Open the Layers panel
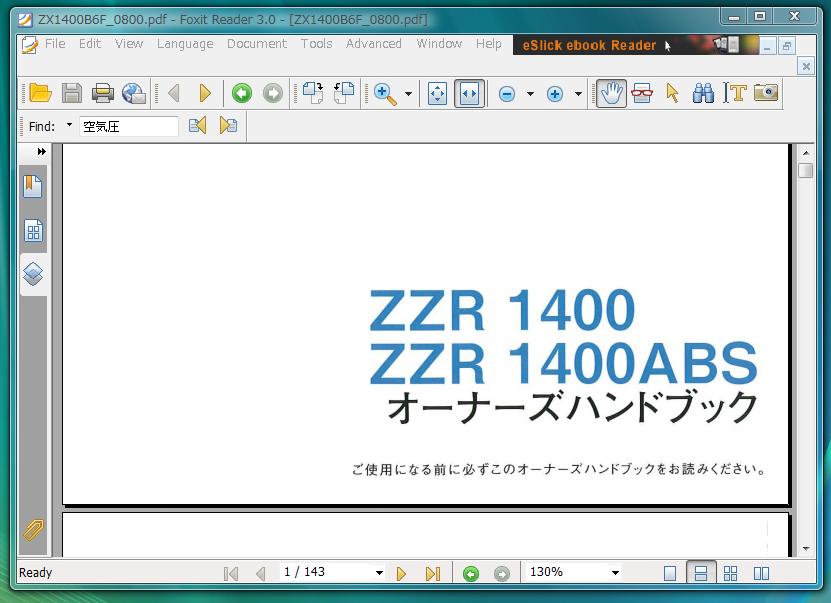 pyautogui.click(x=33, y=274)
